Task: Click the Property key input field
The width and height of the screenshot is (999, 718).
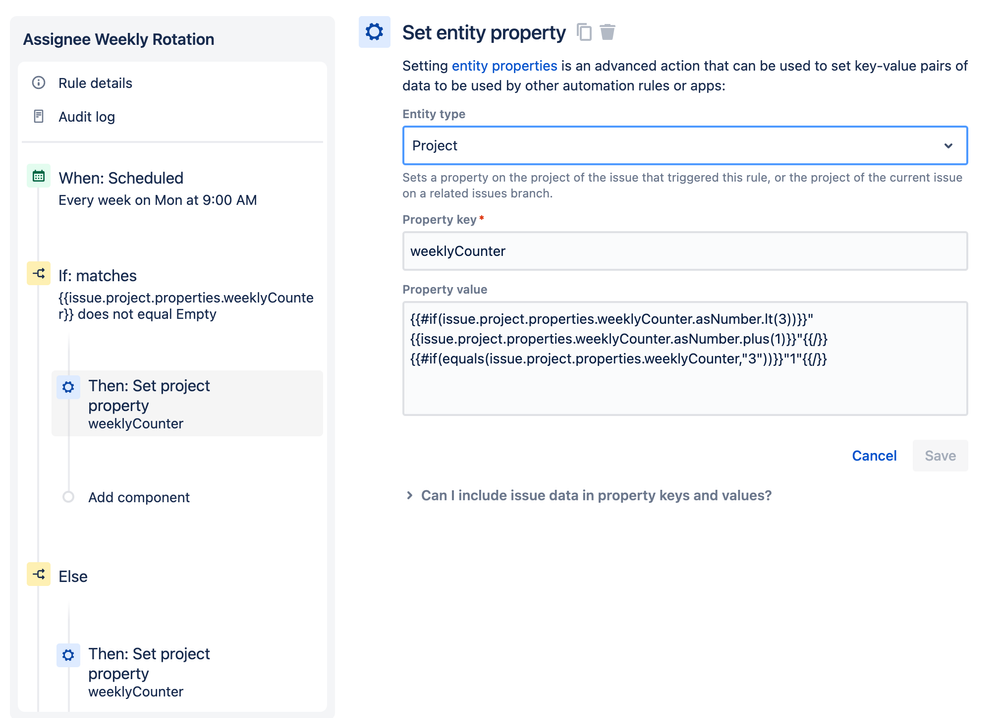Action: (x=684, y=251)
